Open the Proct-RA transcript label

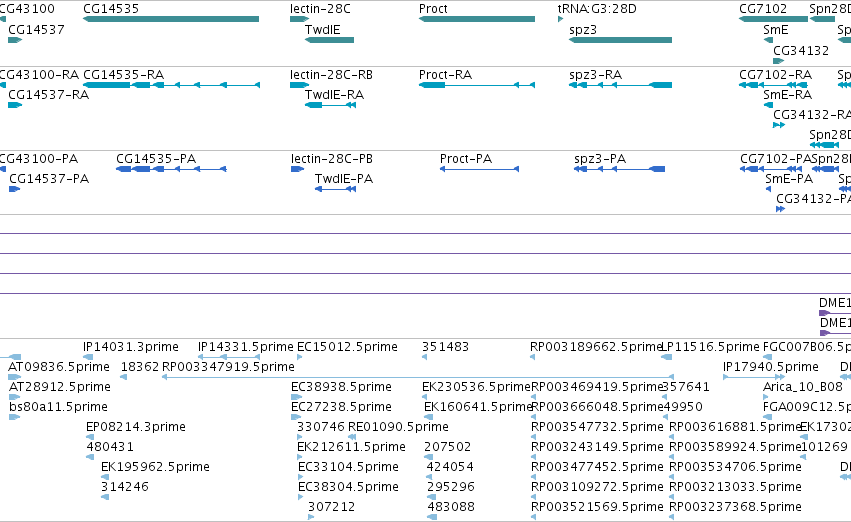[446, 74]
